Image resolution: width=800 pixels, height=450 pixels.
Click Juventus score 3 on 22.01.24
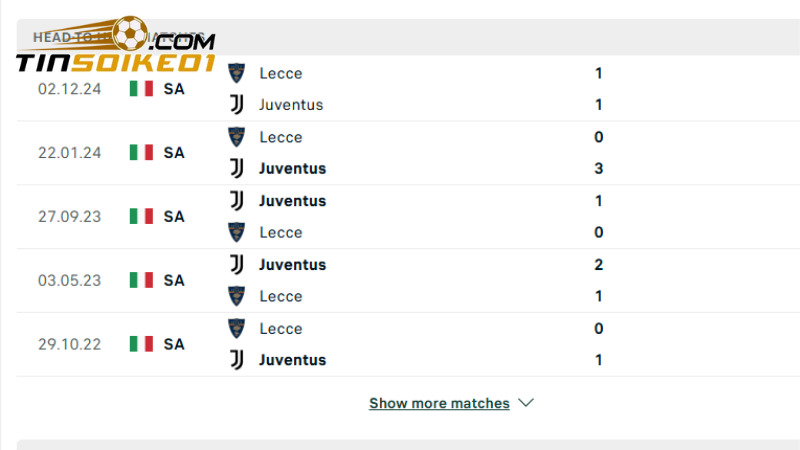pyautogui.click(x=598, y=168)
